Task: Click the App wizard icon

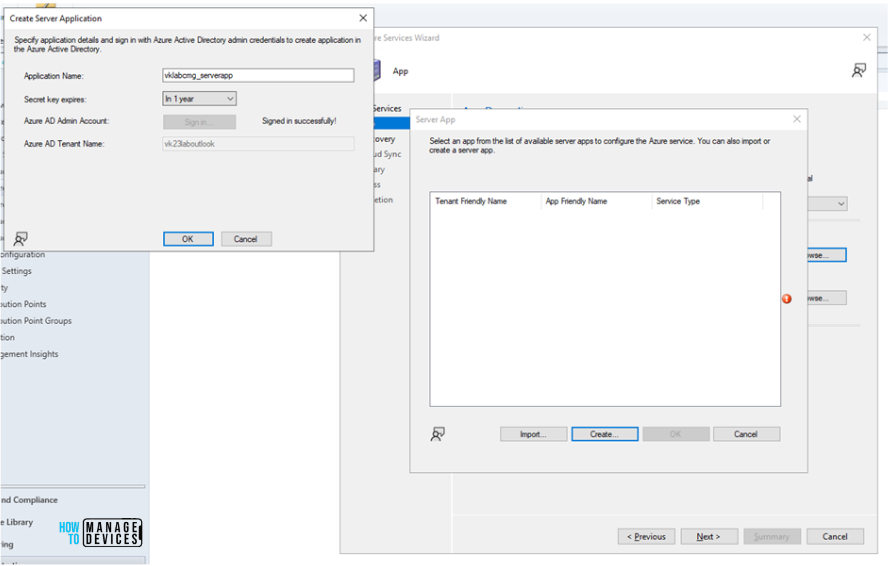Action: 377,71
